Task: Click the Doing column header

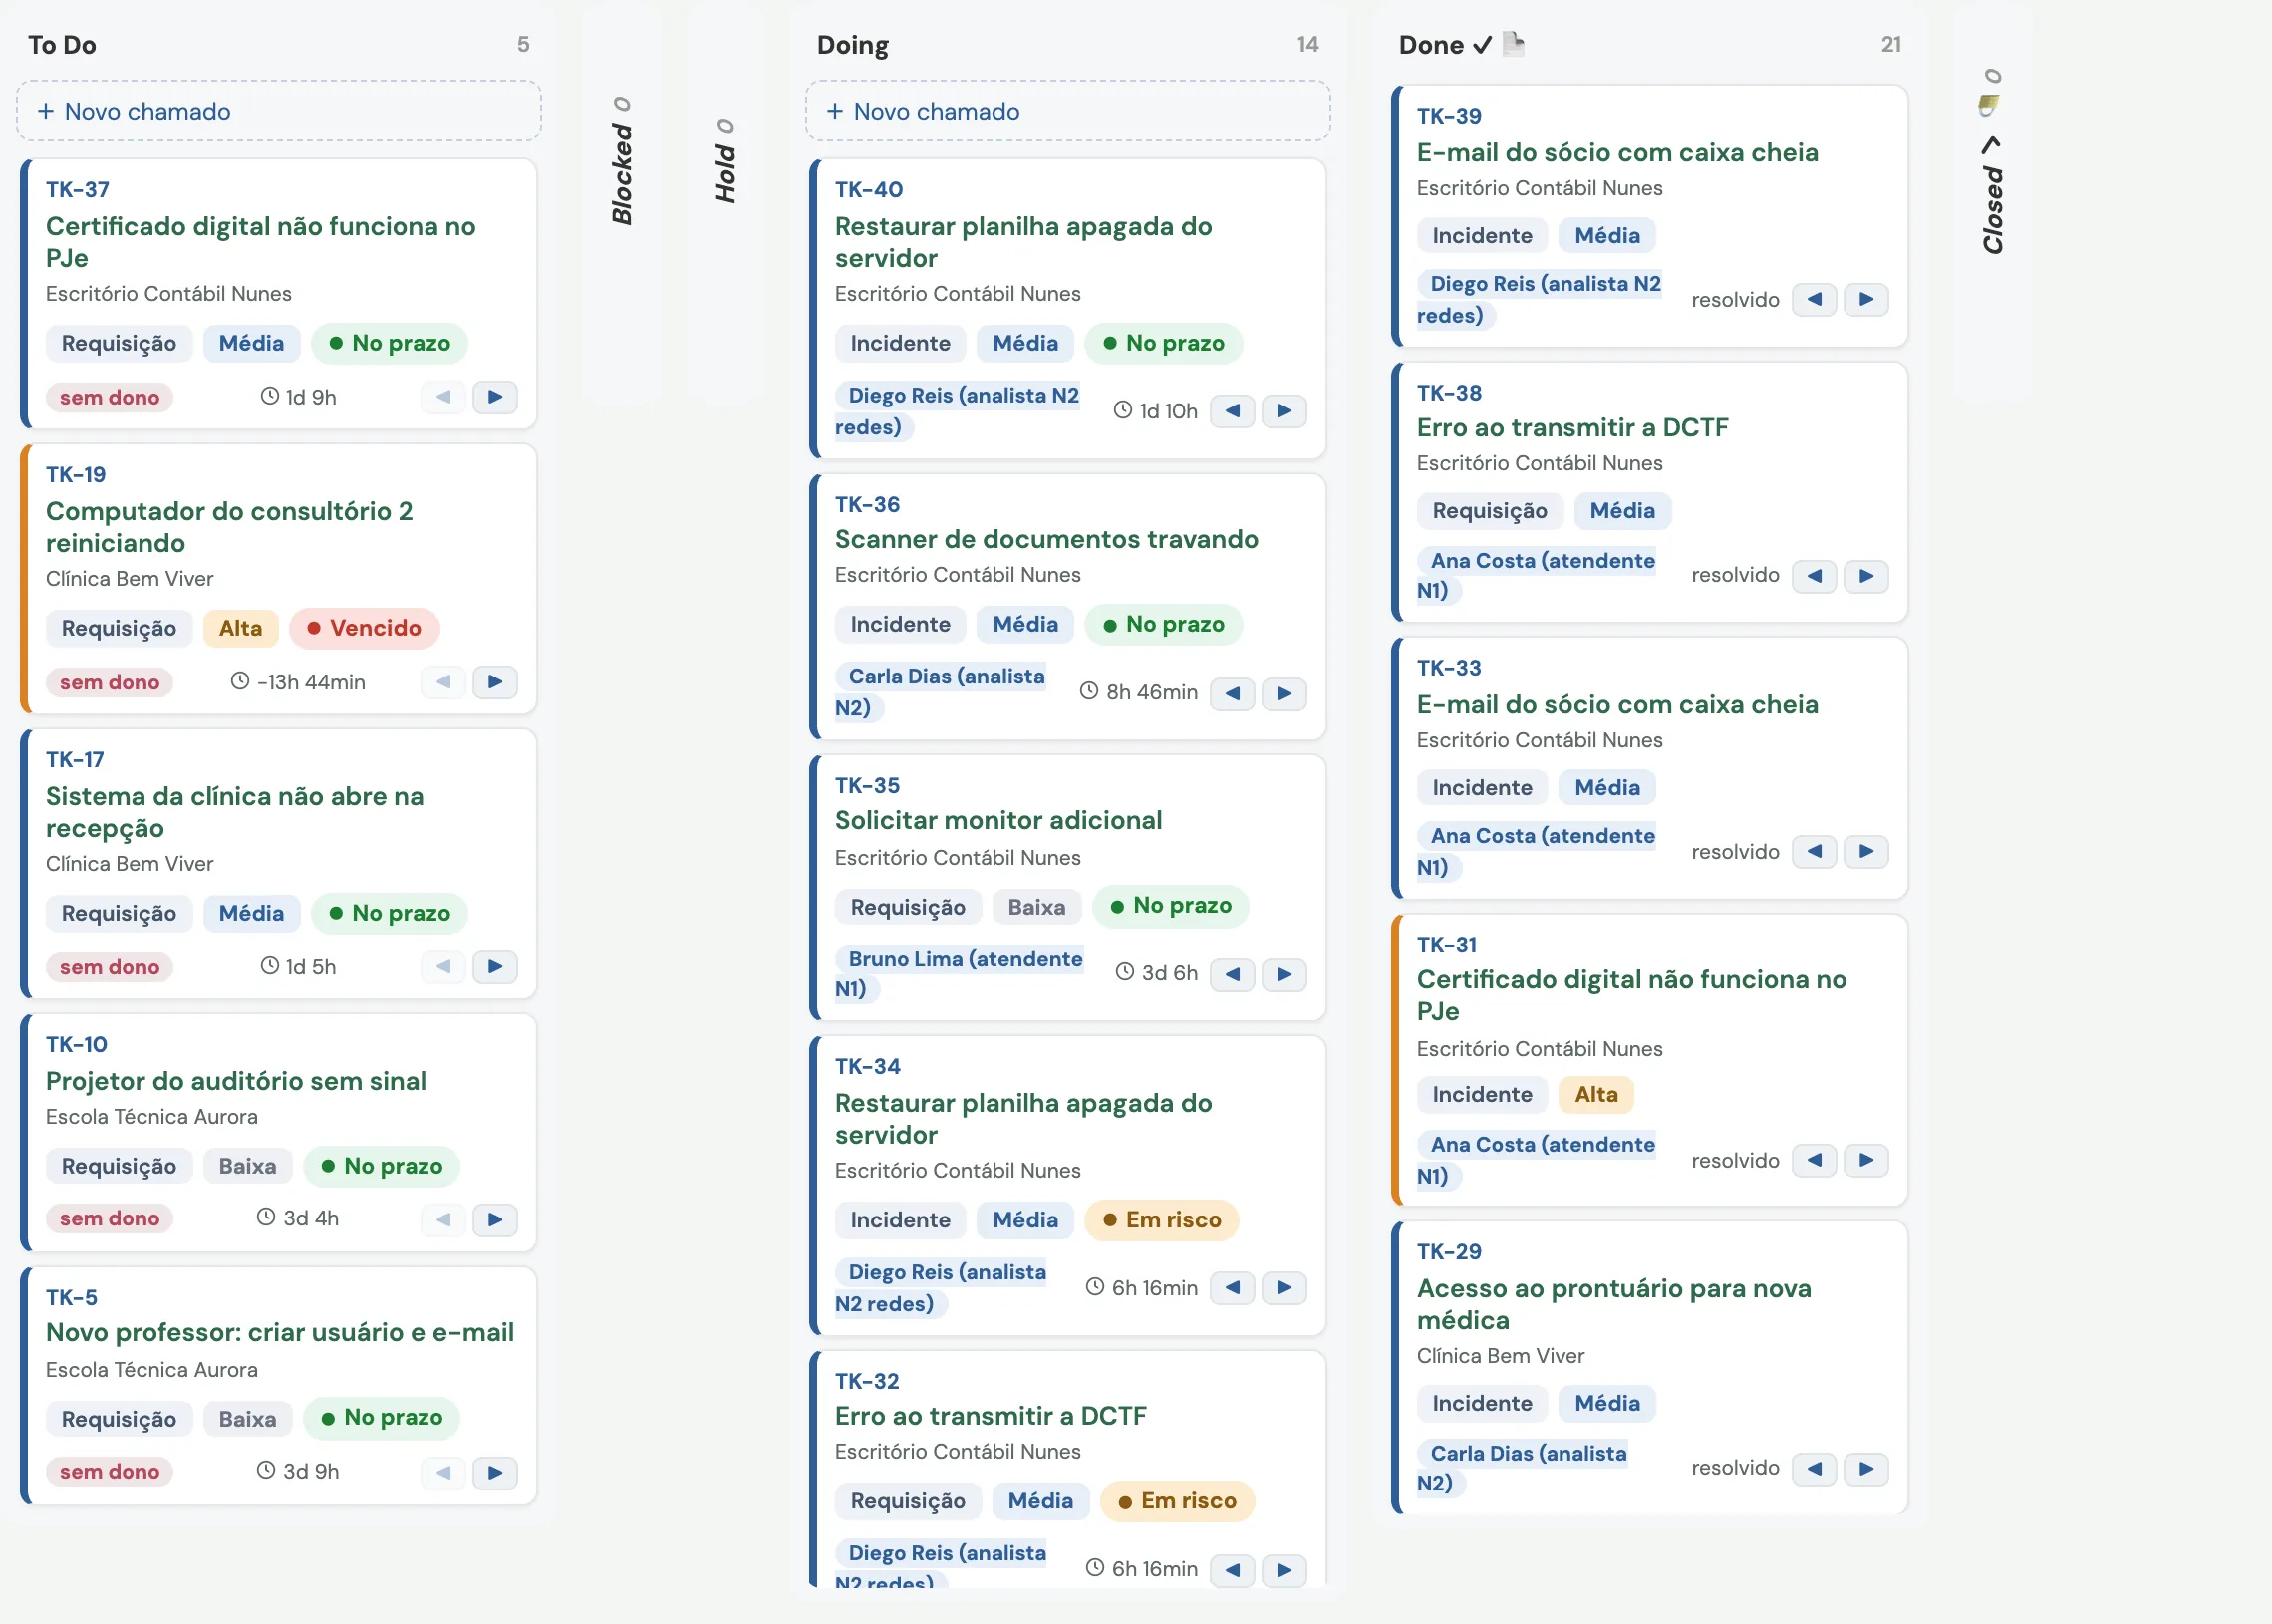Action: coord(853,45)
